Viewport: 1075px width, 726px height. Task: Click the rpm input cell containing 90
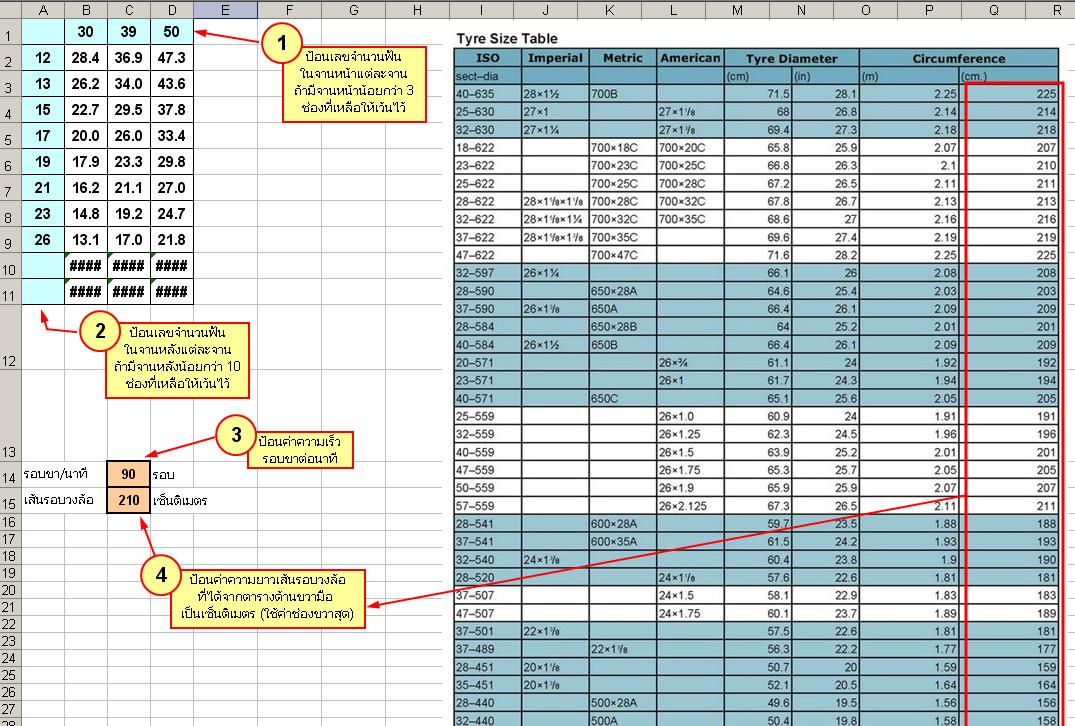click(128, 474)
